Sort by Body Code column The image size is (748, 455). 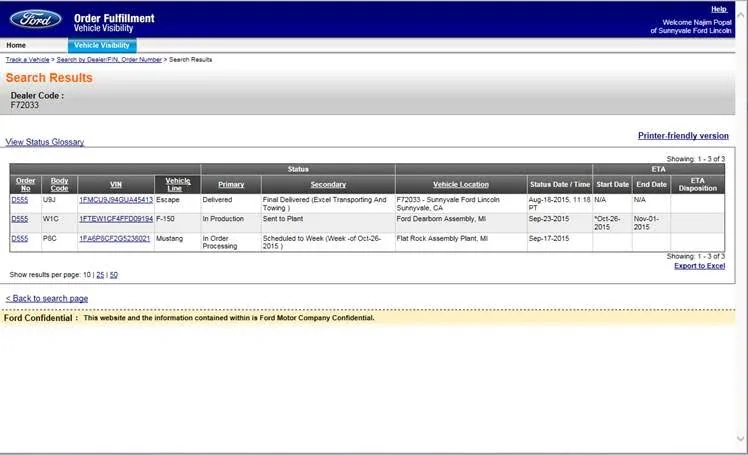pos(59,184)
